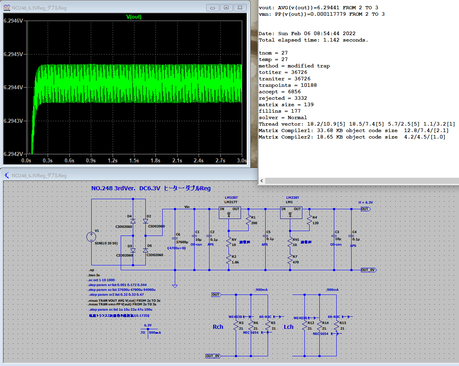Click the V(out) trace label
Image resolution: width=459 pixels, height=366 pixels.
pos(134,17)
